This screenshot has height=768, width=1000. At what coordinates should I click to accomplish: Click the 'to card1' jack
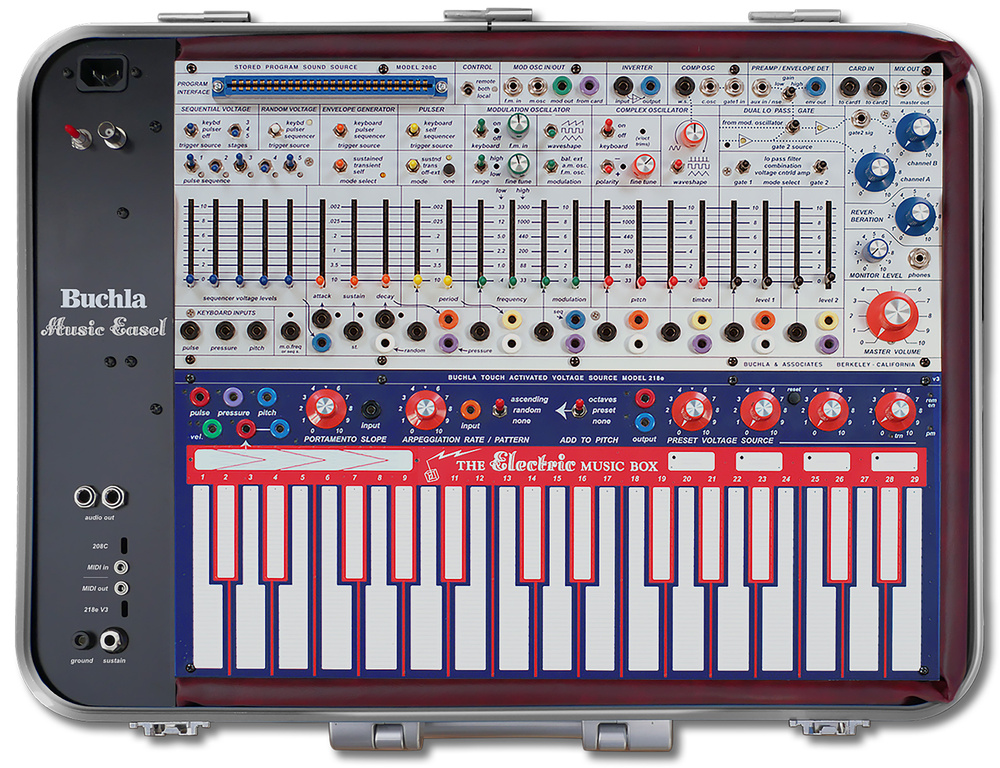pyautogui.click(x=849, y=87)
